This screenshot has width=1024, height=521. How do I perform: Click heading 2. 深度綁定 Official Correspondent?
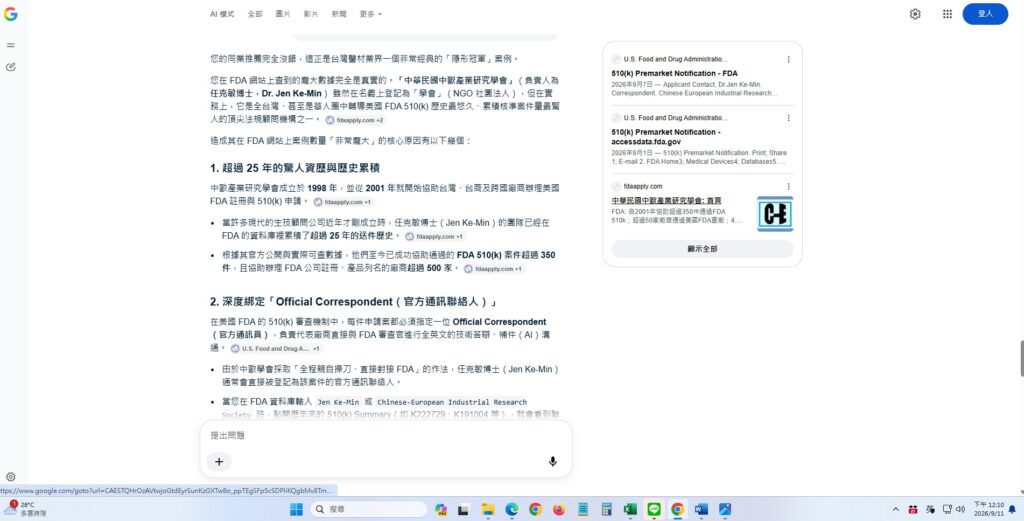(353, 302)
